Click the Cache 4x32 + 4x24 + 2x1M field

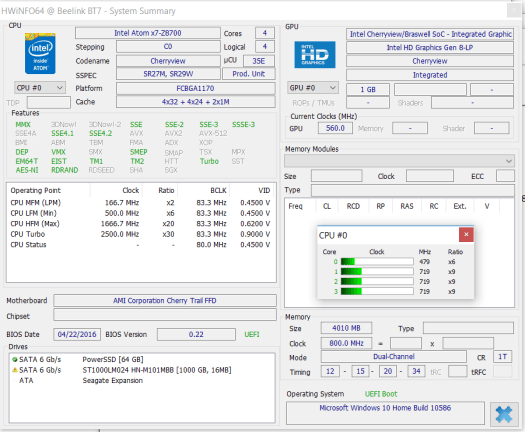click(196, 102)
